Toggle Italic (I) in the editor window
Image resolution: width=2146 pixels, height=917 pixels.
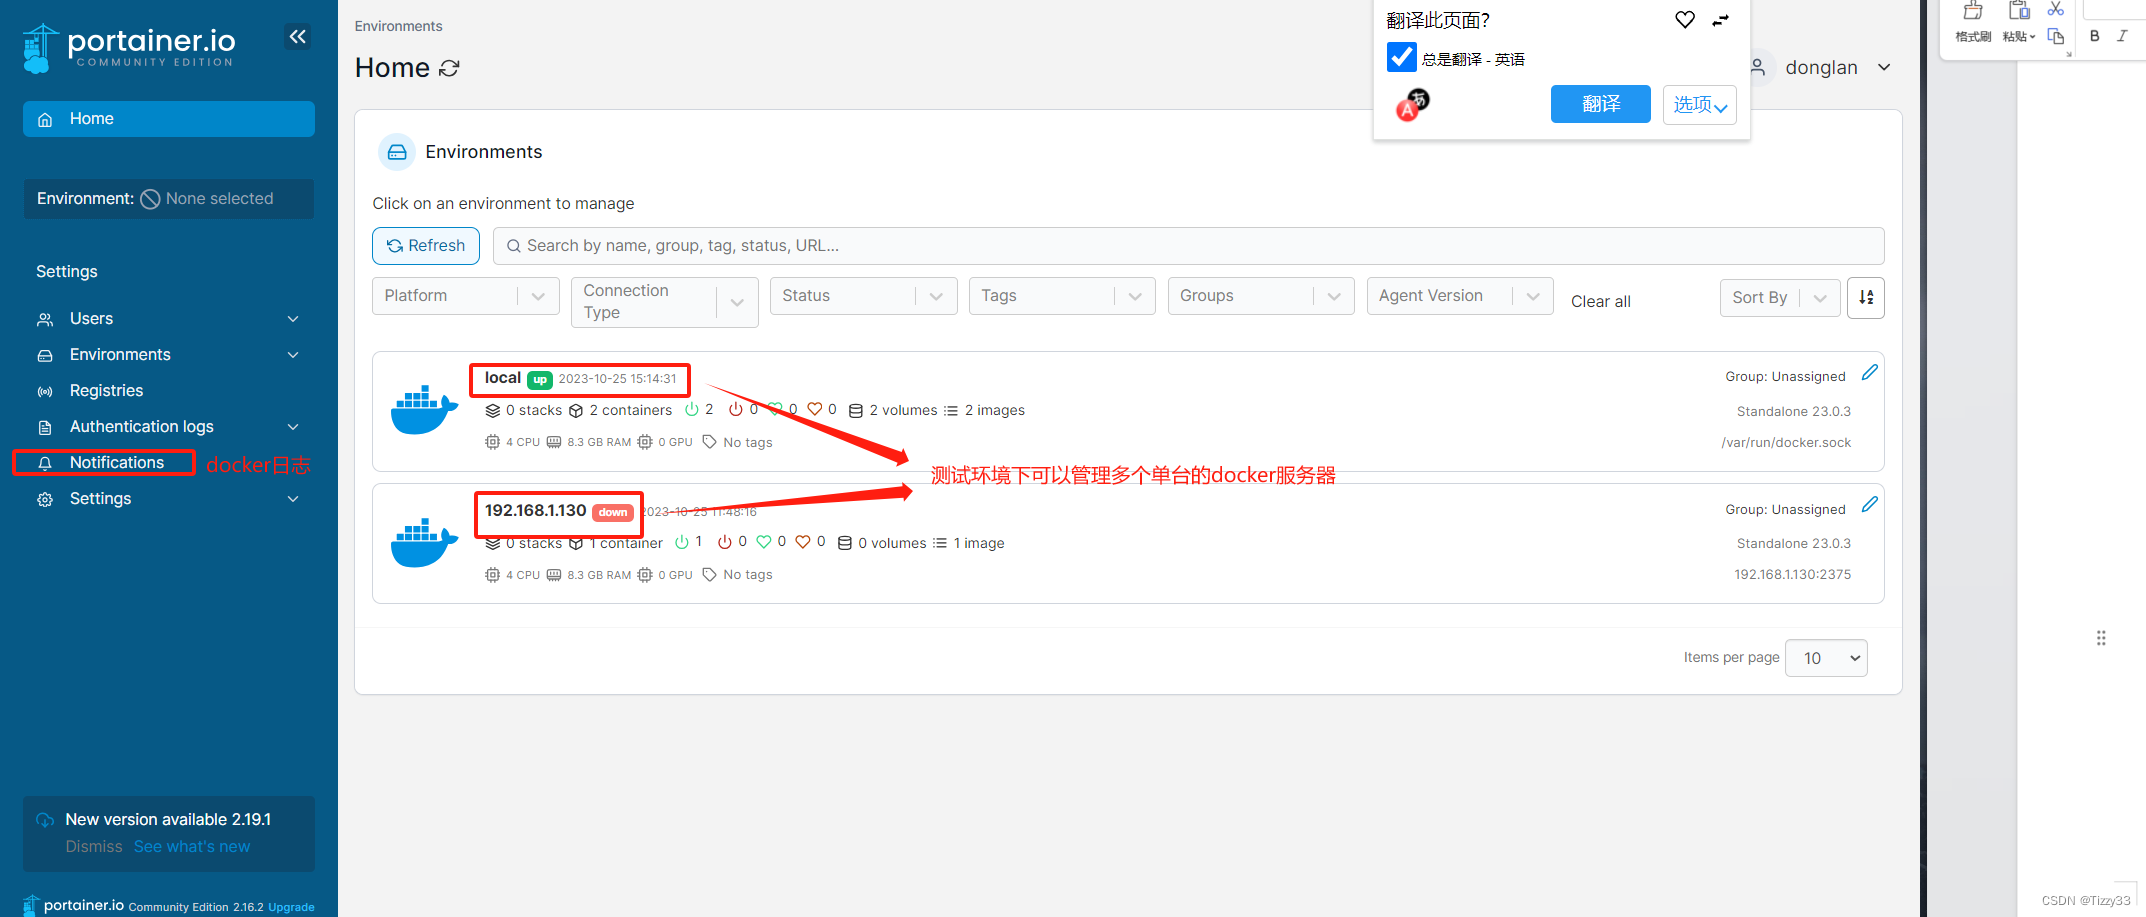point(2122,36)
